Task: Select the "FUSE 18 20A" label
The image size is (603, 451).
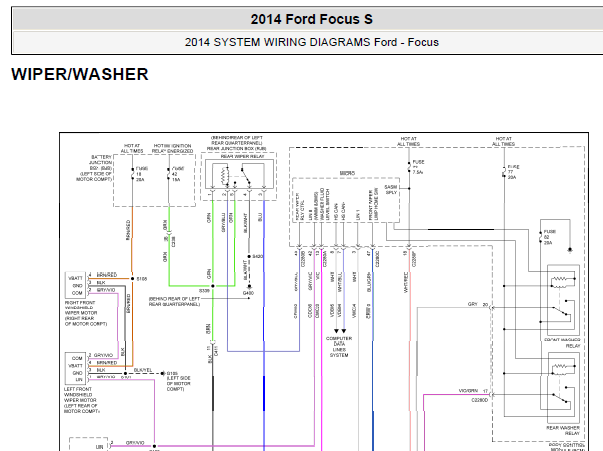Action: click(x=142, y=174)
